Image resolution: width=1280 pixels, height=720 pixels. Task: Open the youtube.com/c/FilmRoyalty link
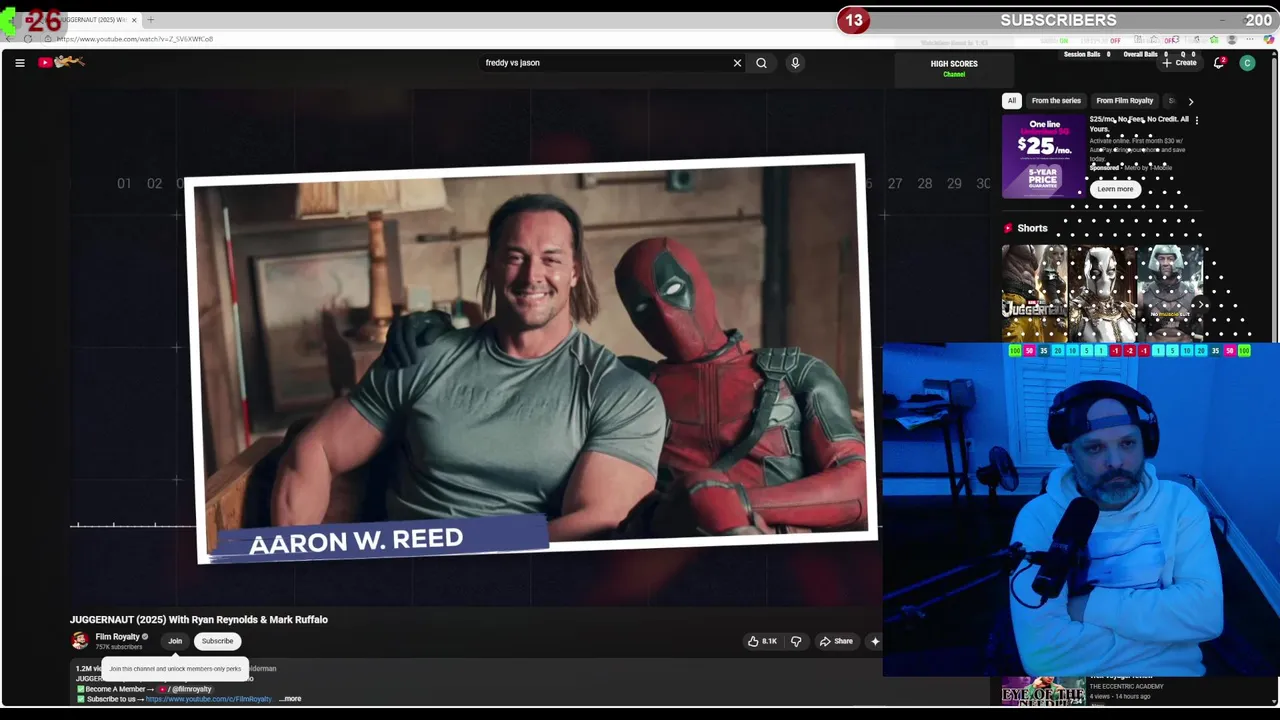[x=208, y=699]
